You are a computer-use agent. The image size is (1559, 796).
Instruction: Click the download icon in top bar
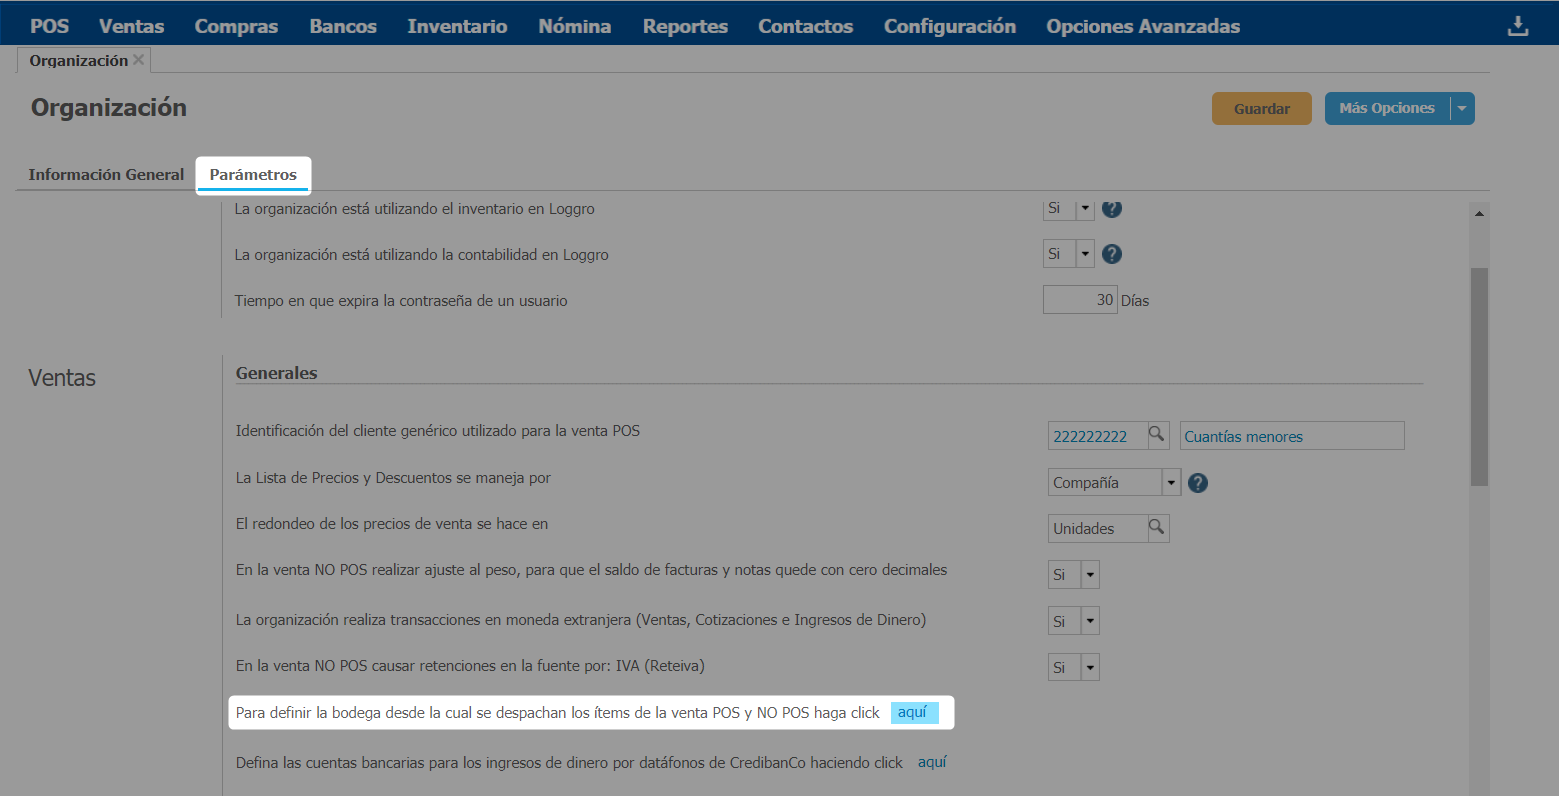coord(1517,26)
